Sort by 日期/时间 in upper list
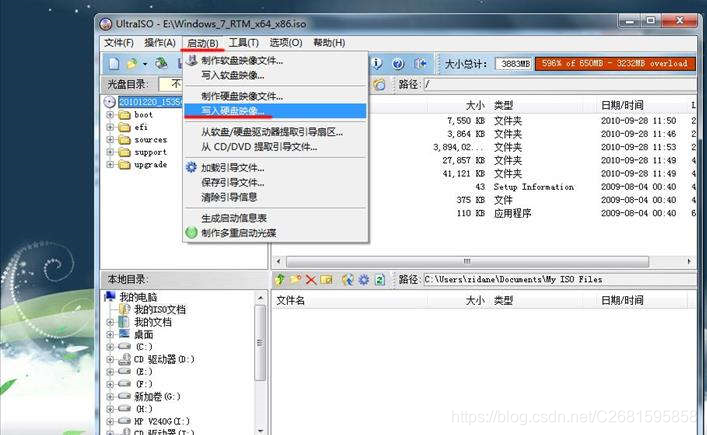The width and height of the screenshot is (707, 435). click(x=622, y=105)
